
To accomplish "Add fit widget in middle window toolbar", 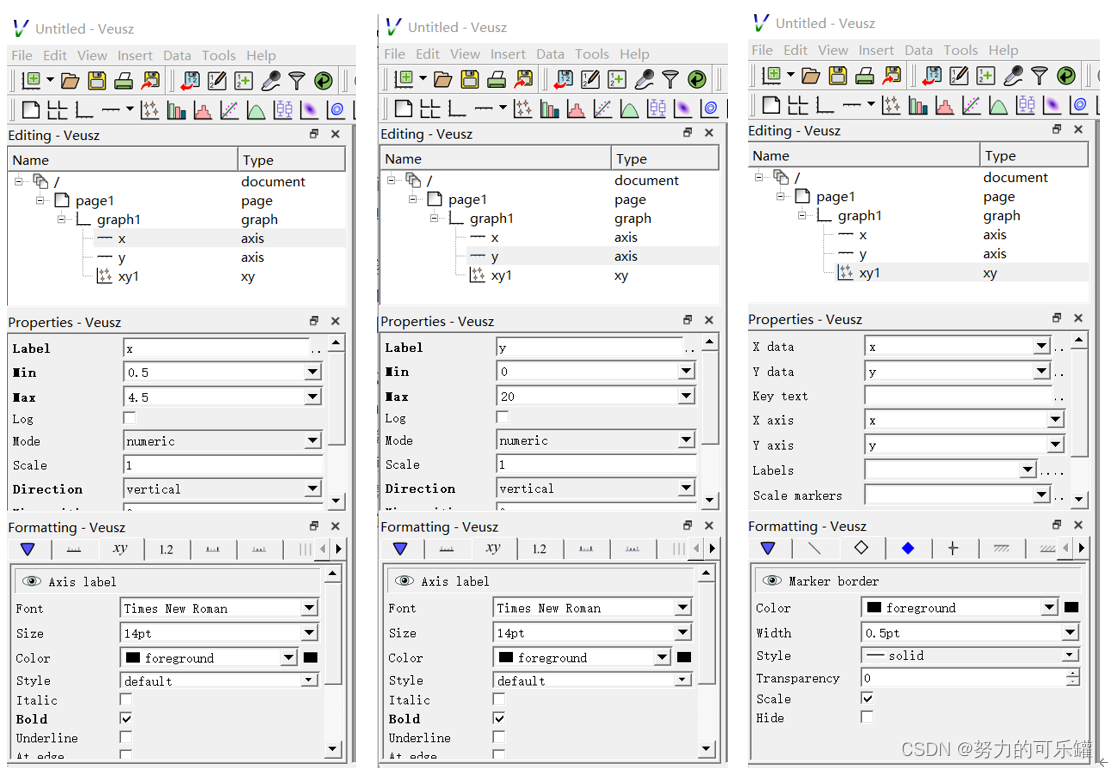I will [603, 109].
